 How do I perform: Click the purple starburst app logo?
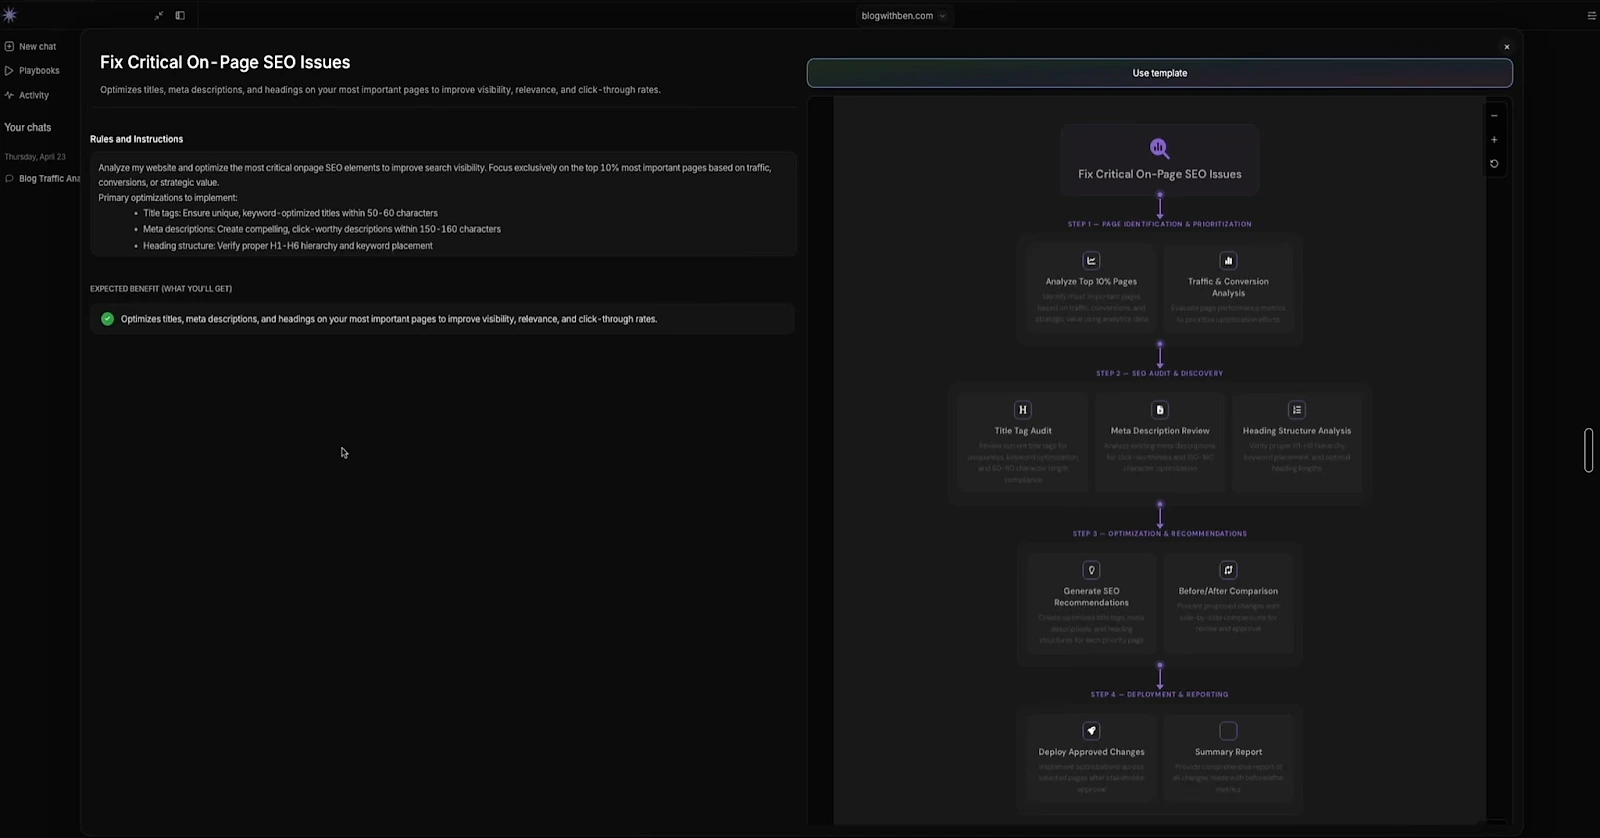click(10, 15)
